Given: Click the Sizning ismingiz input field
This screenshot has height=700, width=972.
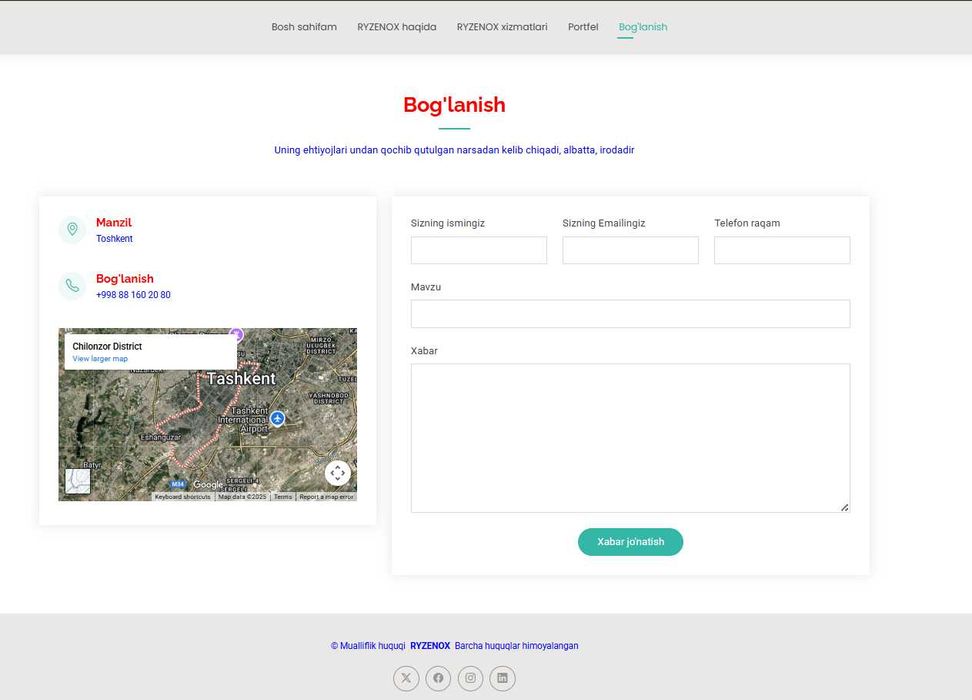Looking at the screenshot, I should point(479,250).
